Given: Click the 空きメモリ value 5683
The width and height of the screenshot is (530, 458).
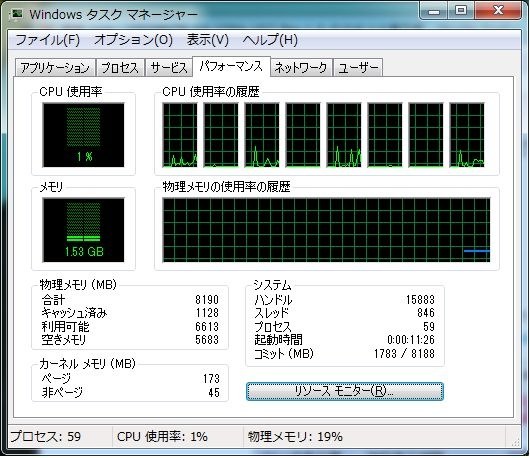Looking at the screenshot, I should [x=207, y=340].
